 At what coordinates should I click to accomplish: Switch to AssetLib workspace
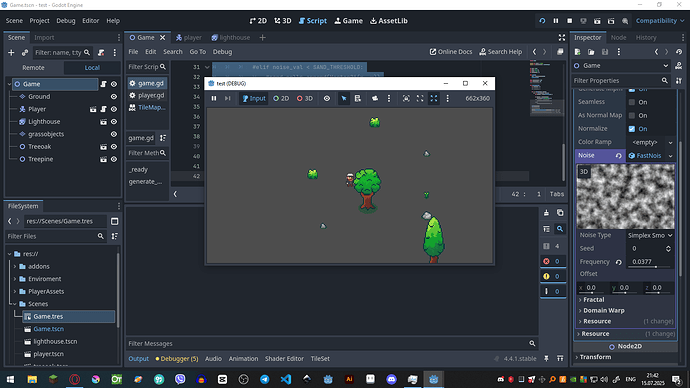389,21
